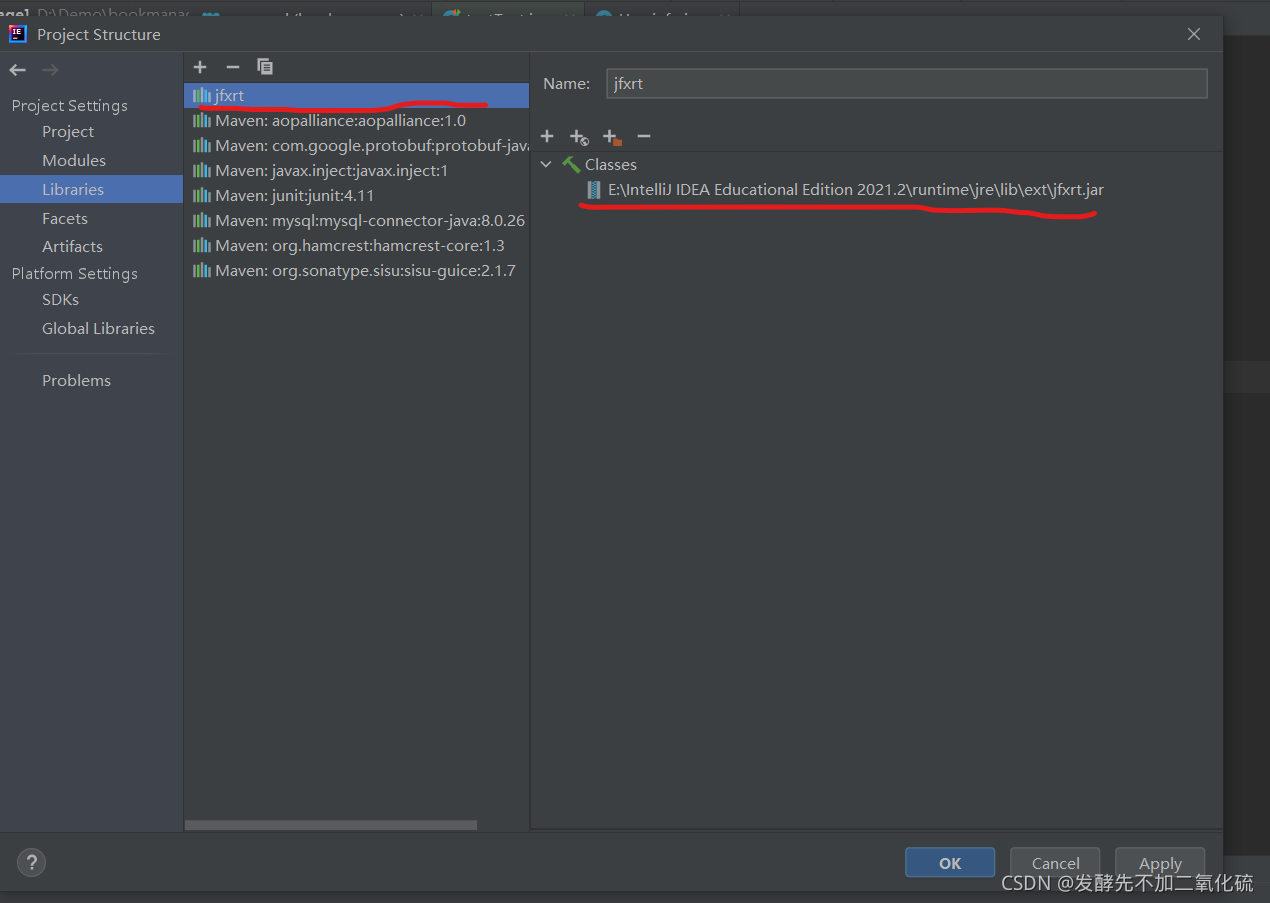Select Maven sisu-guice:2.1.7 library
Viewport: 1270px width, 903px height.
(357, 271)
